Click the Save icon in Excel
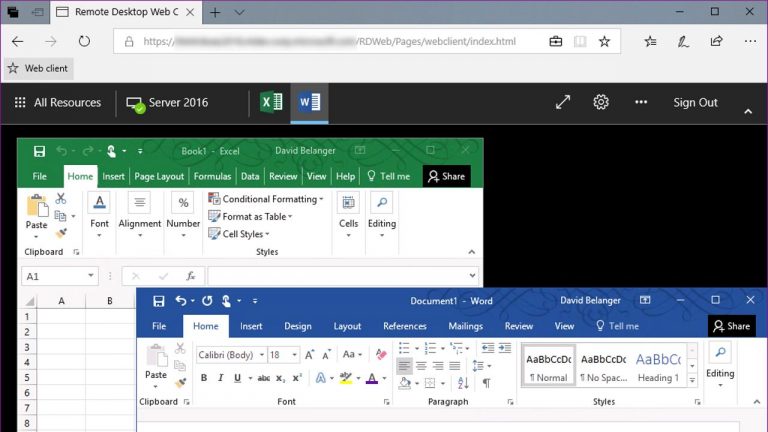The width and height of the screenshot is (768, 432). 39,151
